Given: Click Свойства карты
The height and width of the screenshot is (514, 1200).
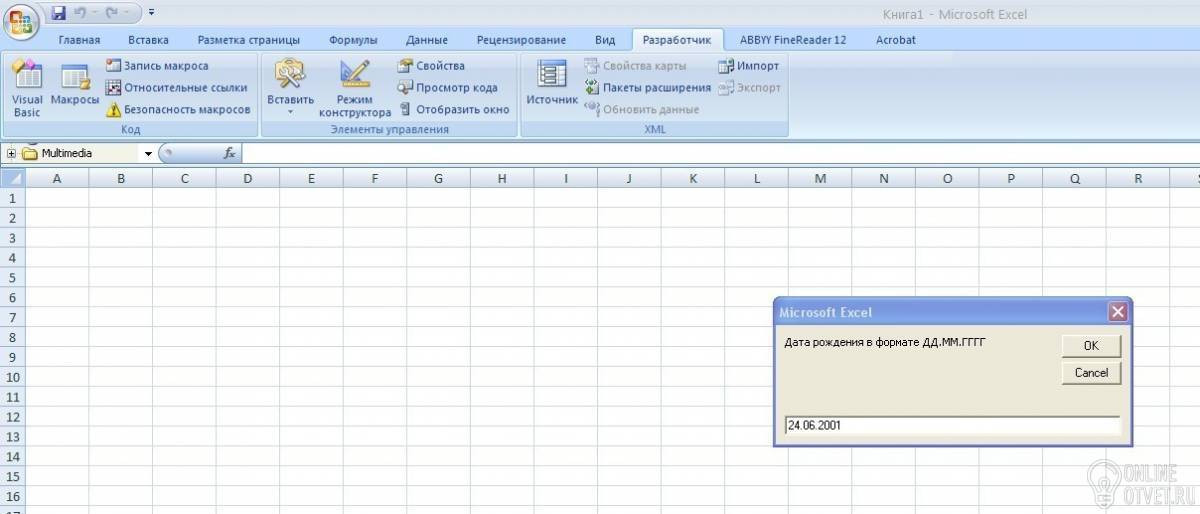Looking at the screenshot, I should (x=635, y=65).
